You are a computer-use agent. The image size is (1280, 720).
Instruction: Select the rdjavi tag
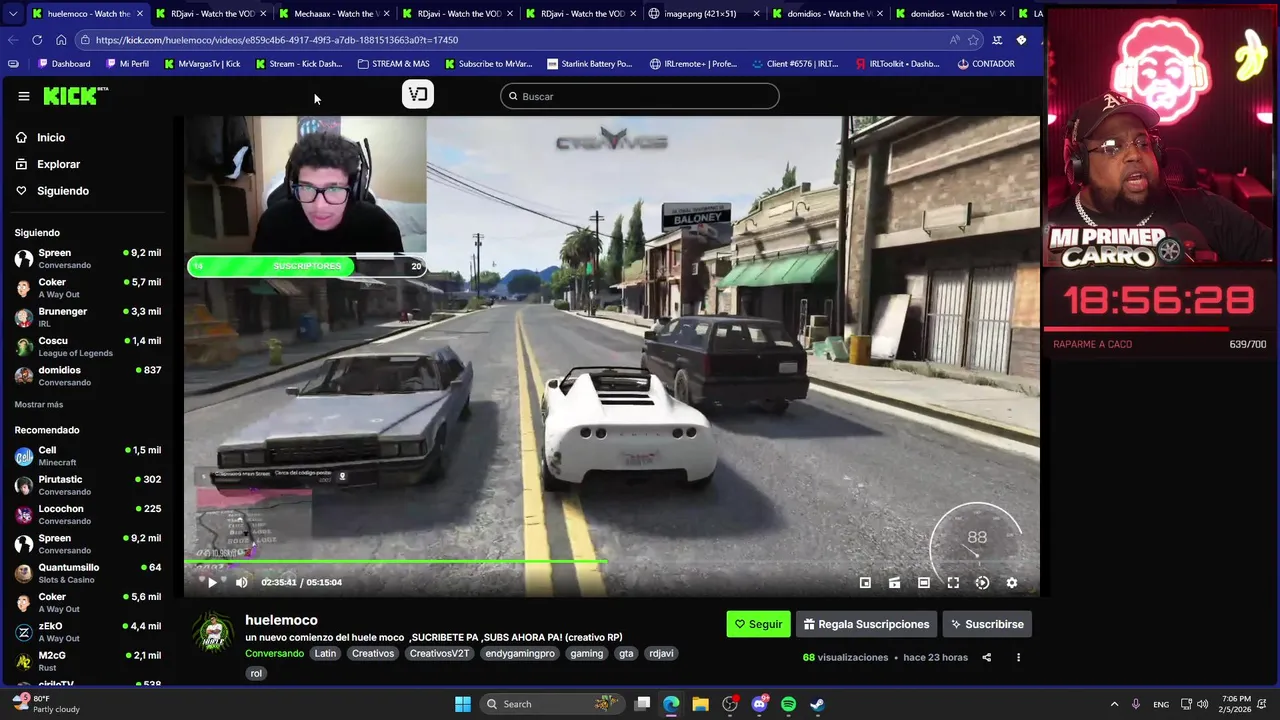[661, 653]
